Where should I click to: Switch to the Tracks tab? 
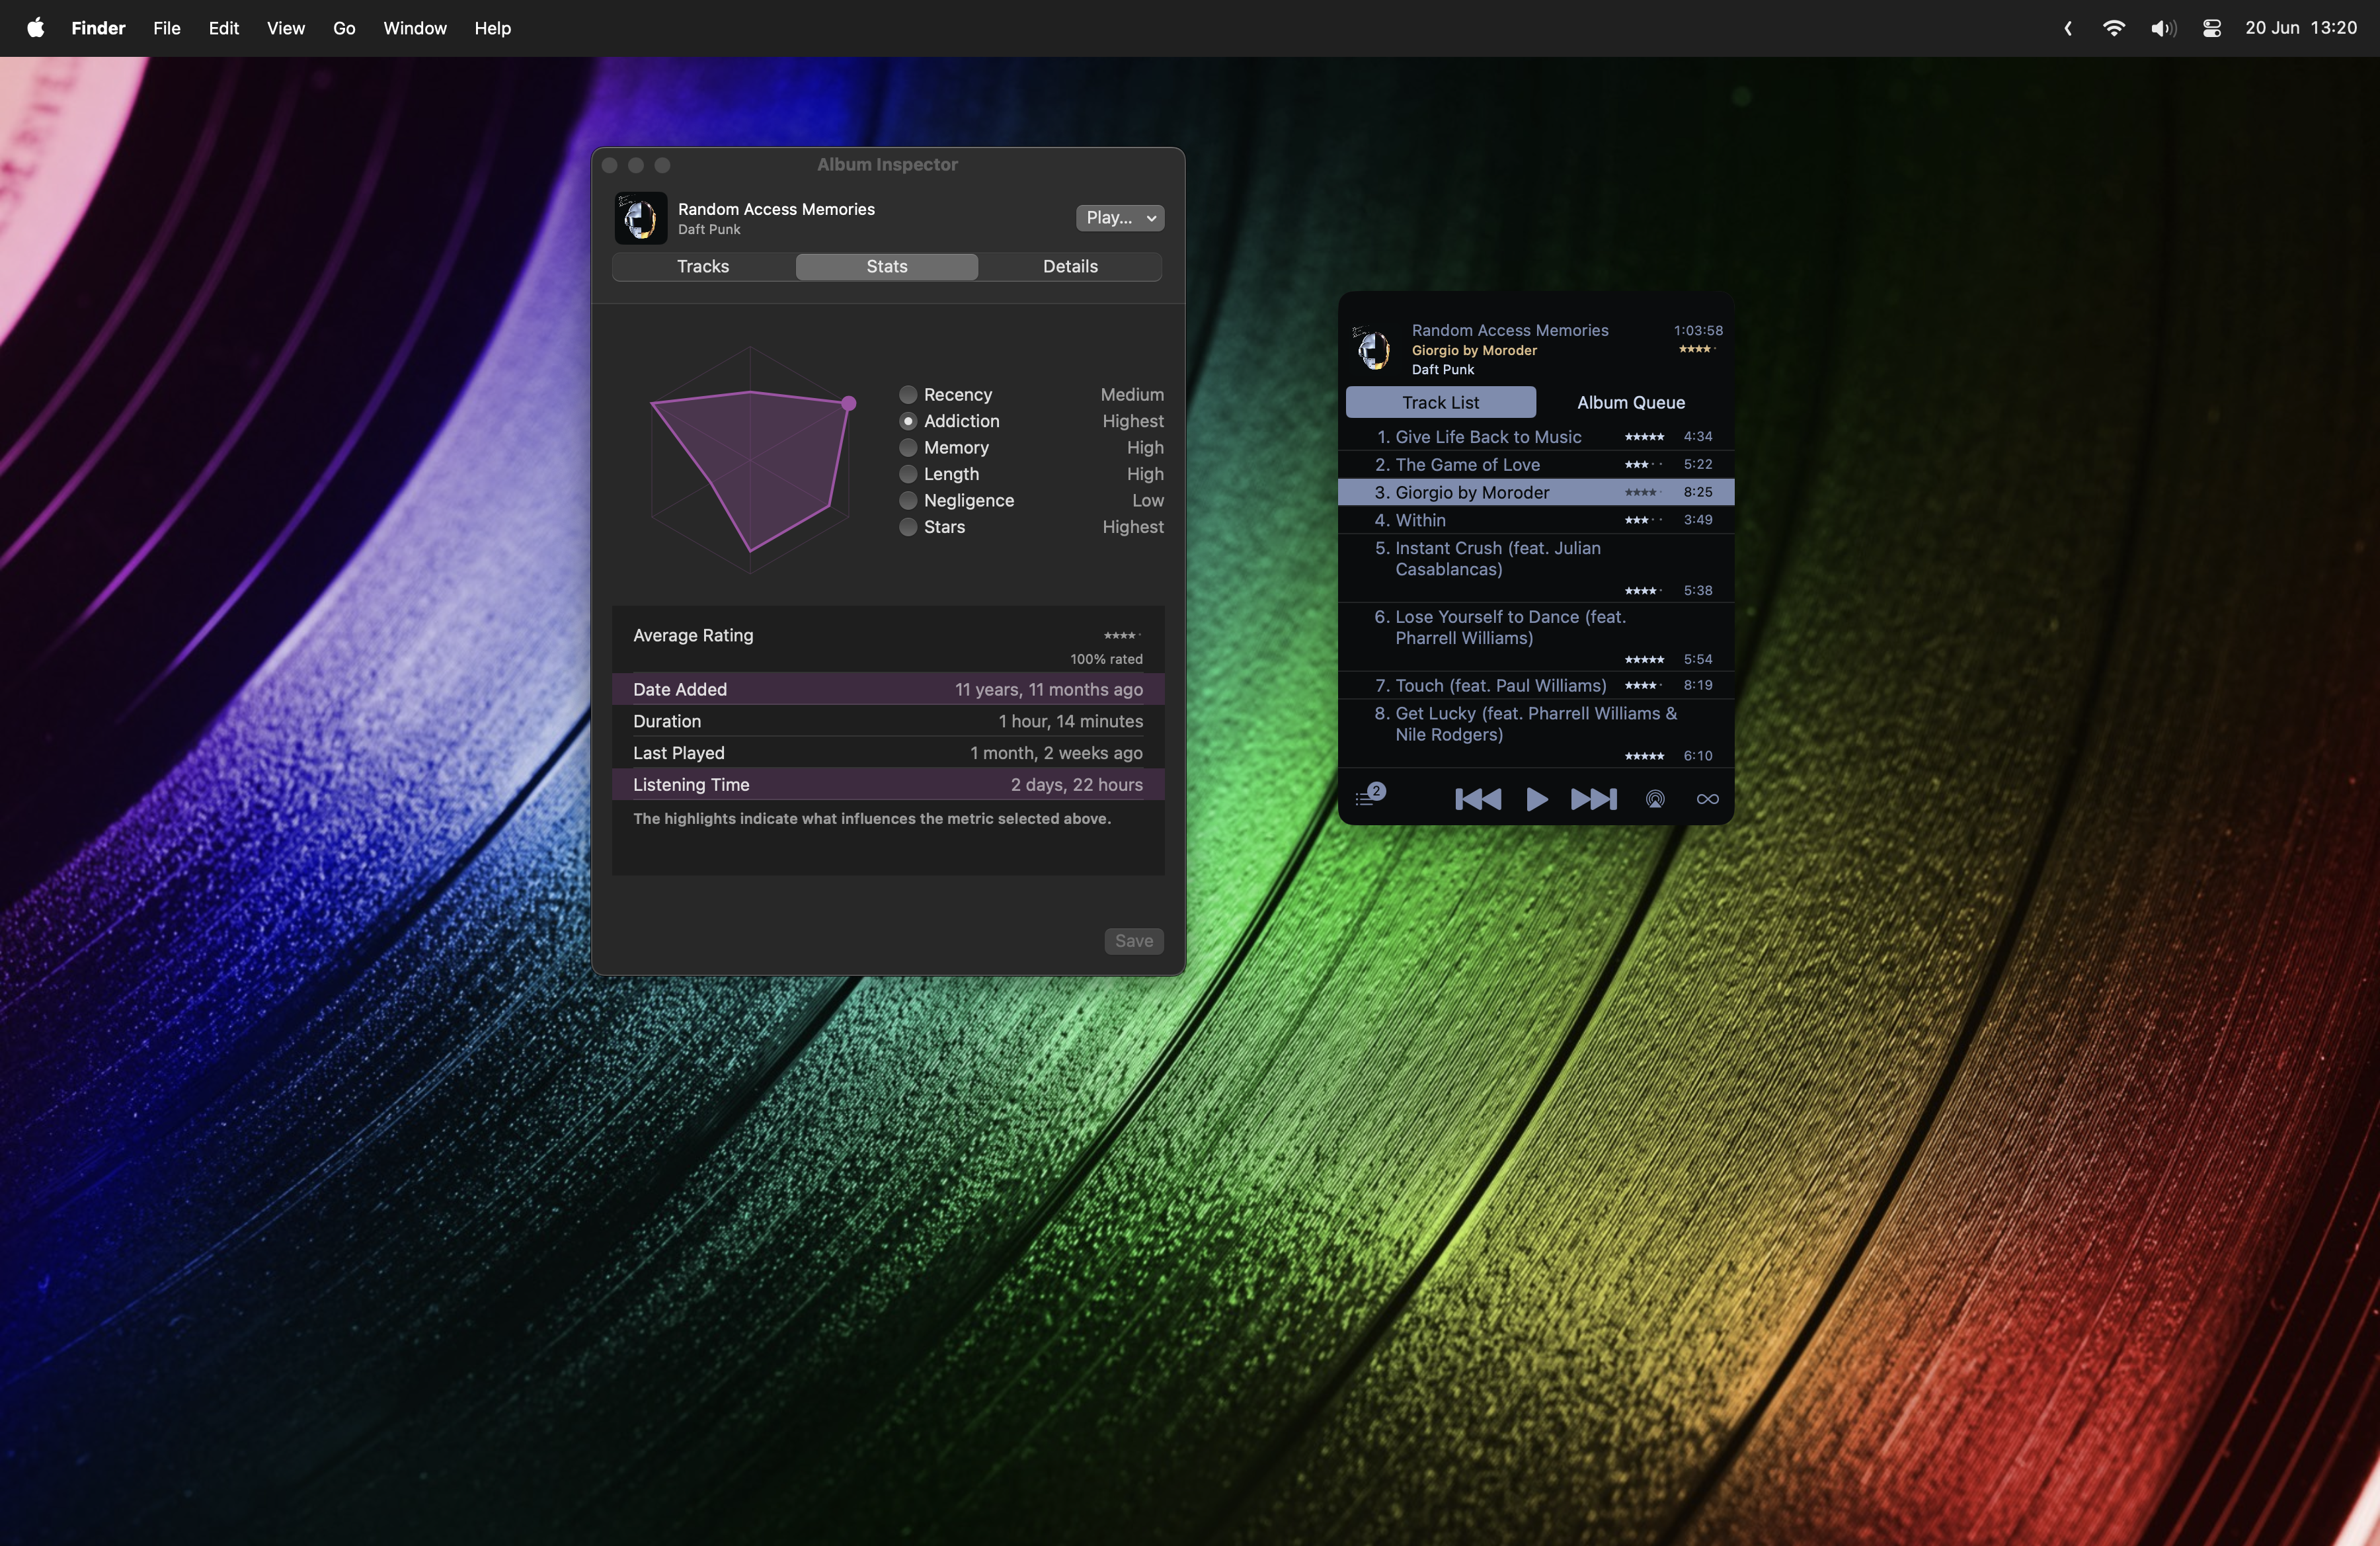tap(703, 266)
